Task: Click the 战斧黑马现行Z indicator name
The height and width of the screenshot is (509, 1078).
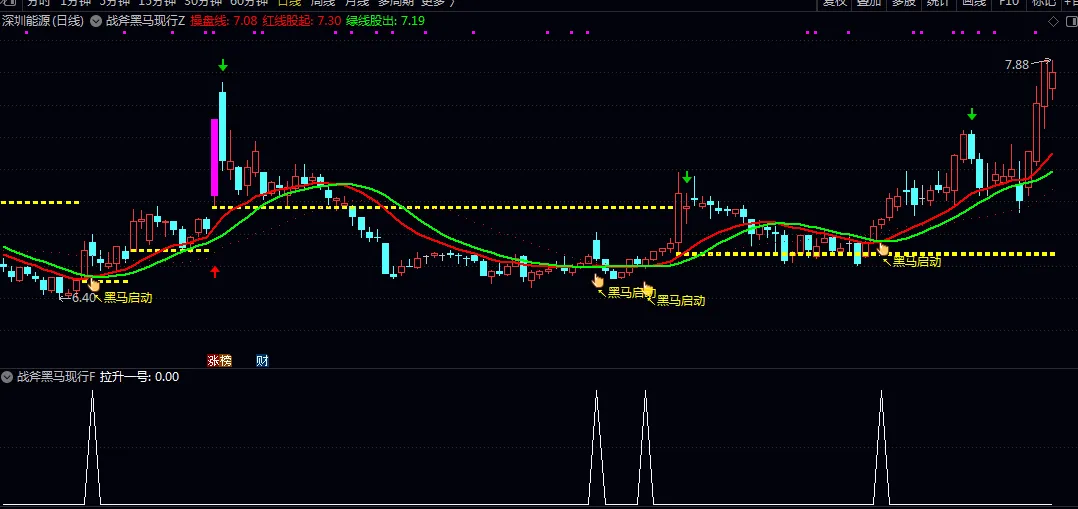Action: (x=146, y=21)
